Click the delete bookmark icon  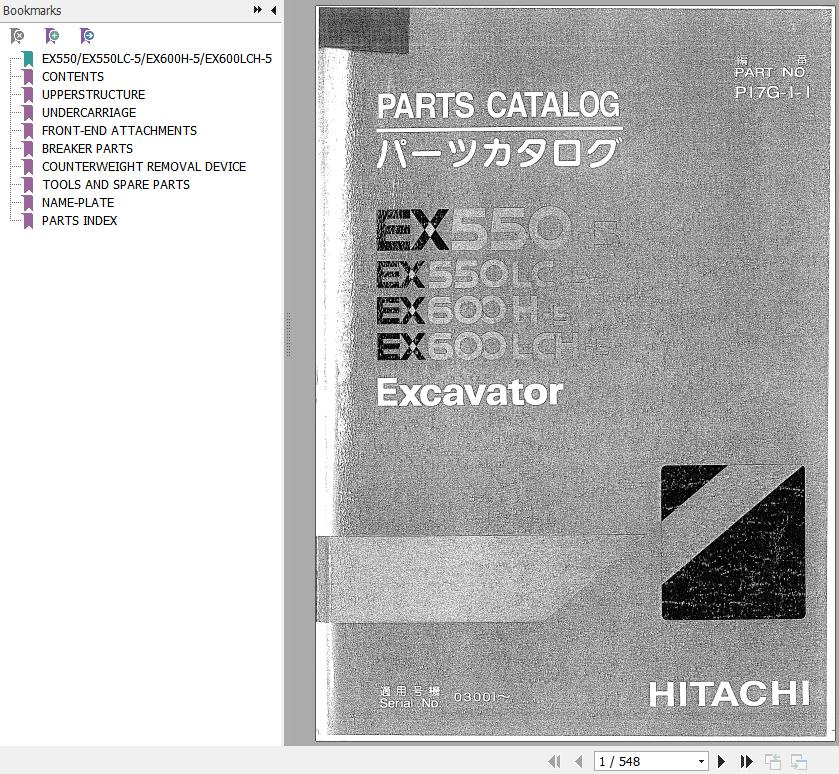[x=17, y=36]
